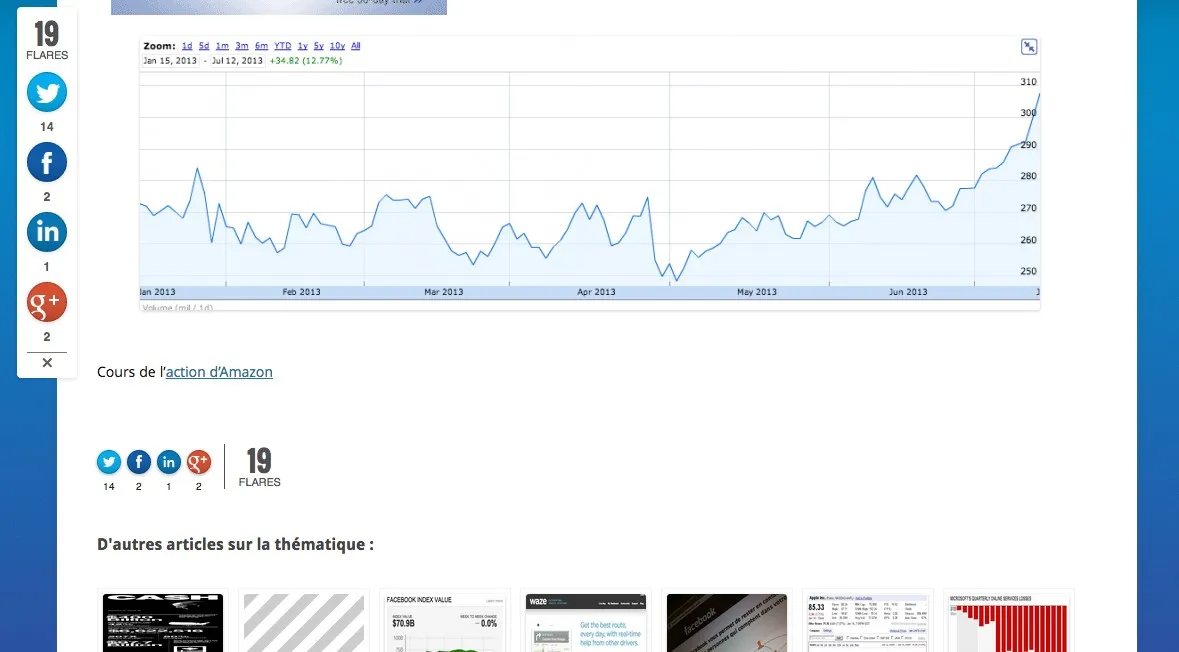Open the Microsoft online services losses thumbnail
1179x652 pixels.
1009,623
